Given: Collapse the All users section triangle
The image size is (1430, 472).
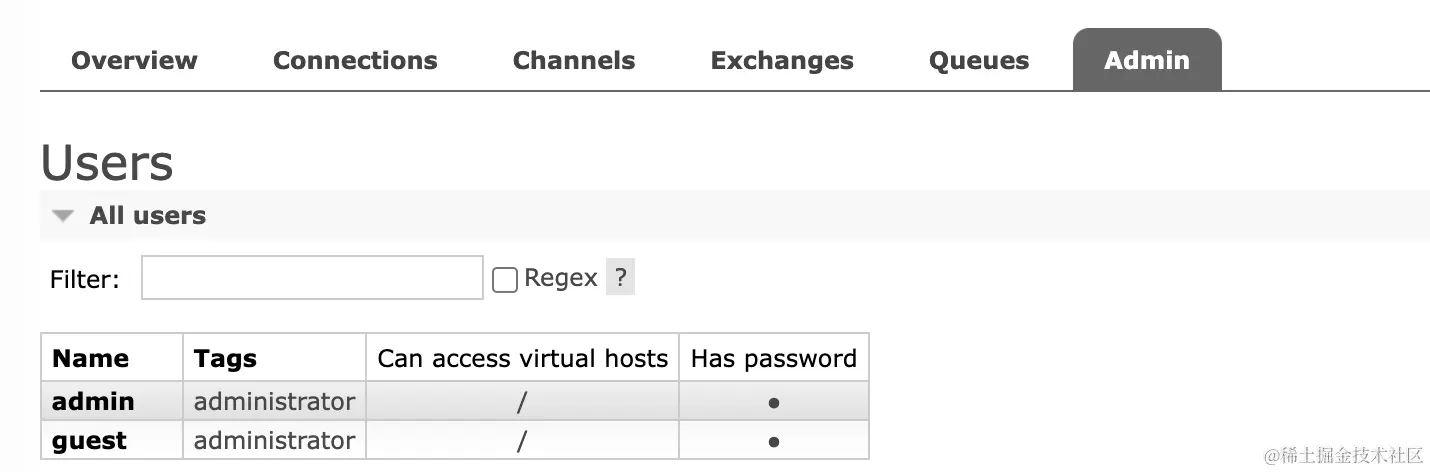Looking at the screenshot, I should pos(64,216).
